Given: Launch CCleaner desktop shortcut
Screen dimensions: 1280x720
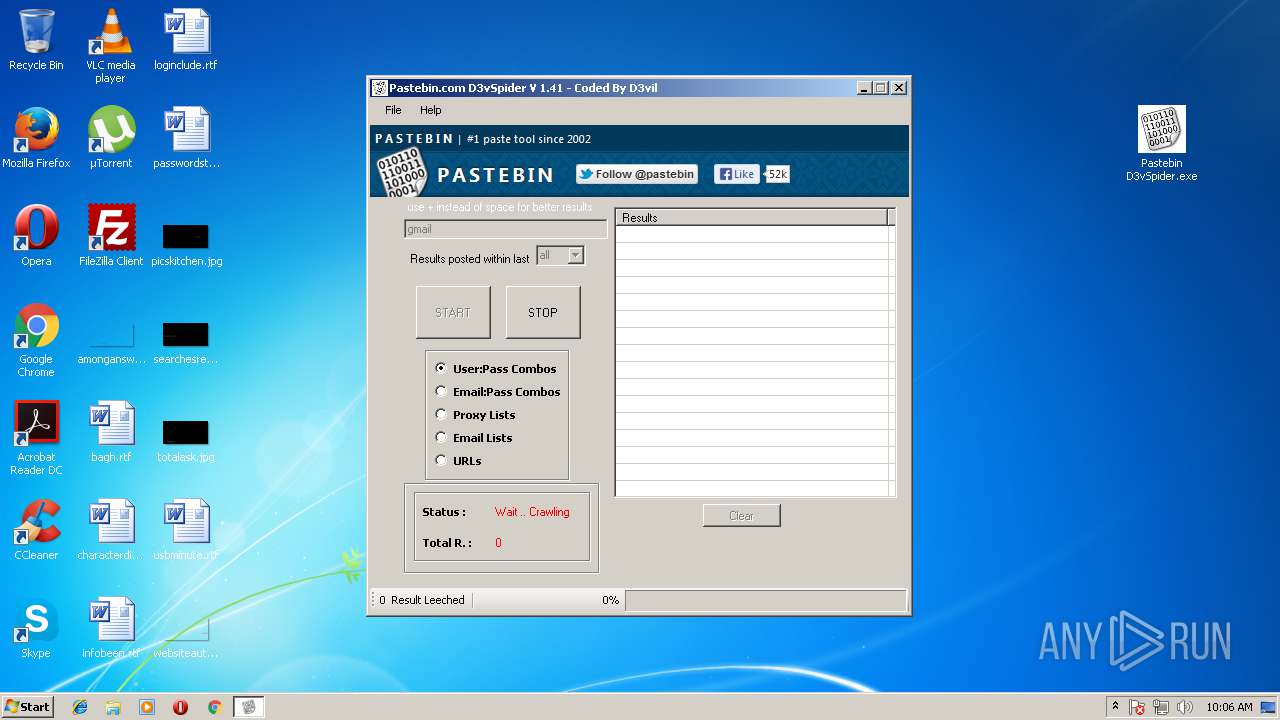Looking at the screenshot, I should click(36, 530).
